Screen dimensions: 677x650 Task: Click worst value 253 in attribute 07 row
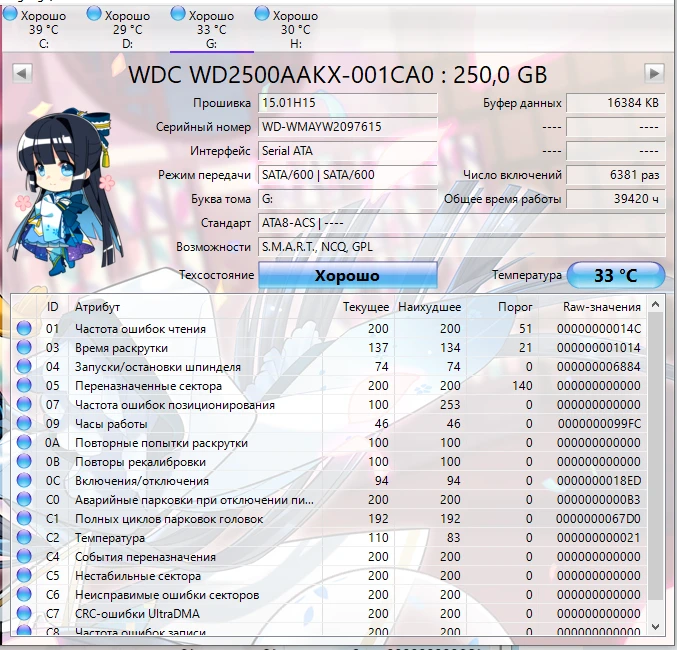point(450,405)
